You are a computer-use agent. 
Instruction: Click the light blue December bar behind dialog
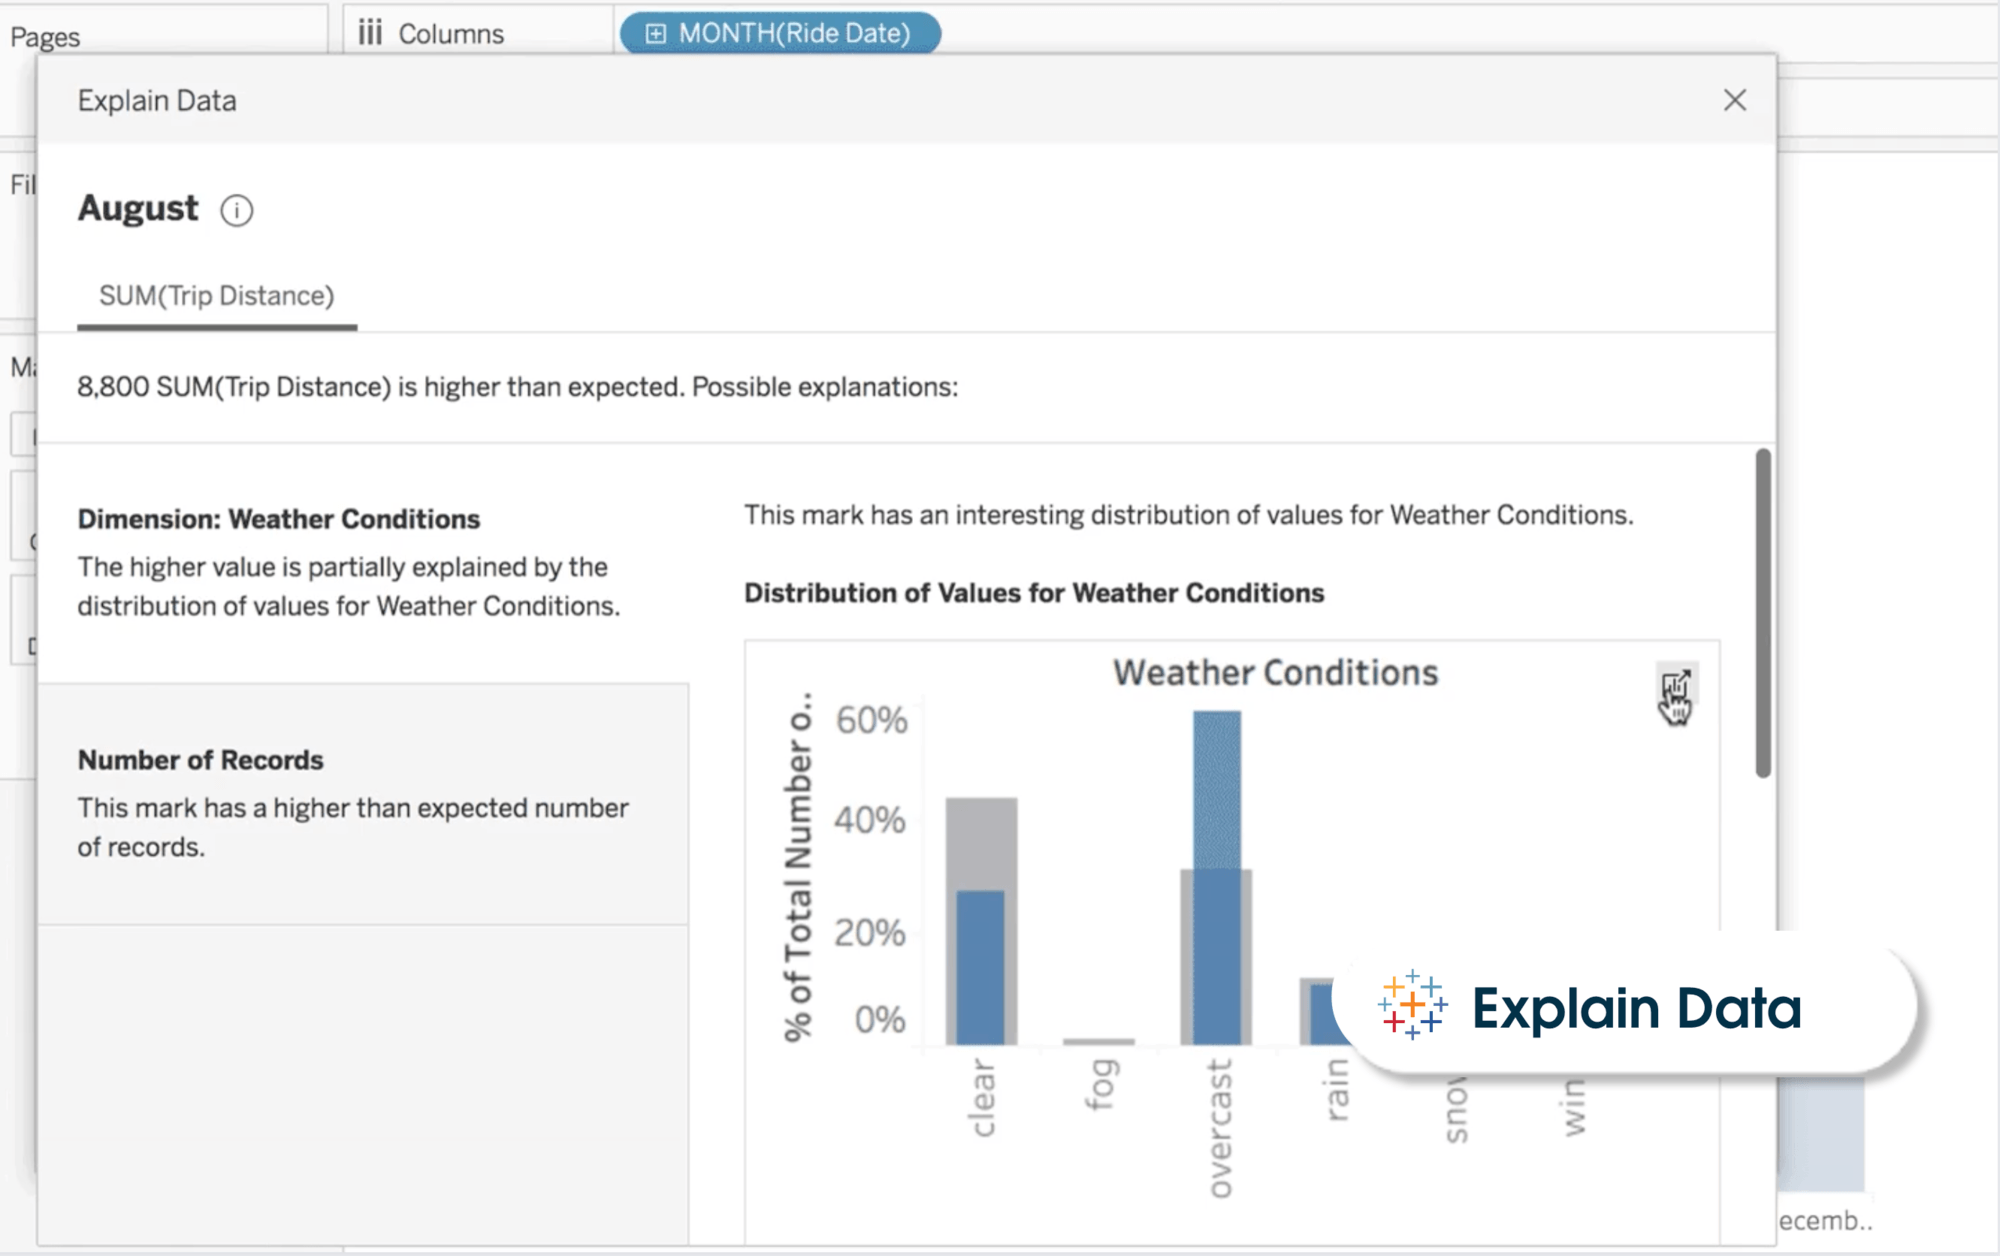(1824, 1135)
